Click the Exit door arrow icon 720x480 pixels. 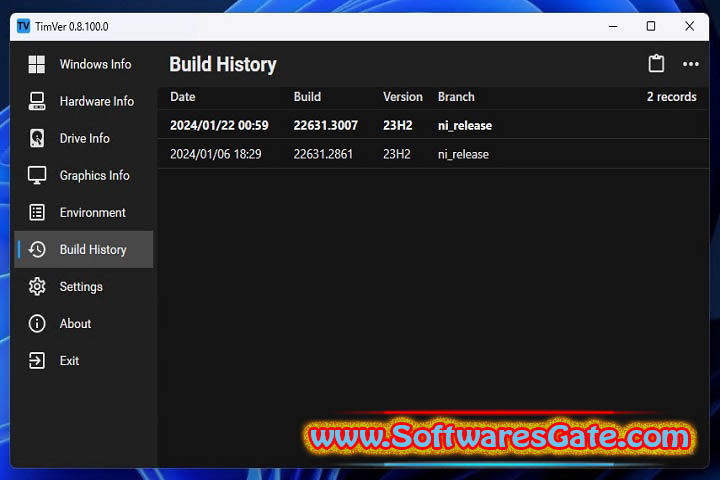click(37, 361)
